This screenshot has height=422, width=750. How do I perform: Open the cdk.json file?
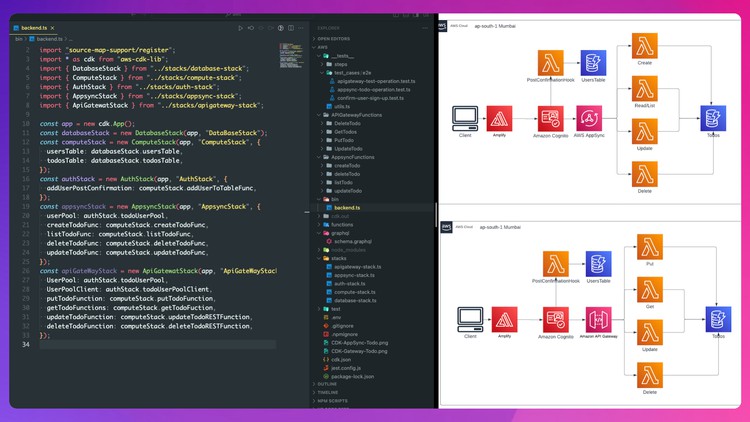342,359
